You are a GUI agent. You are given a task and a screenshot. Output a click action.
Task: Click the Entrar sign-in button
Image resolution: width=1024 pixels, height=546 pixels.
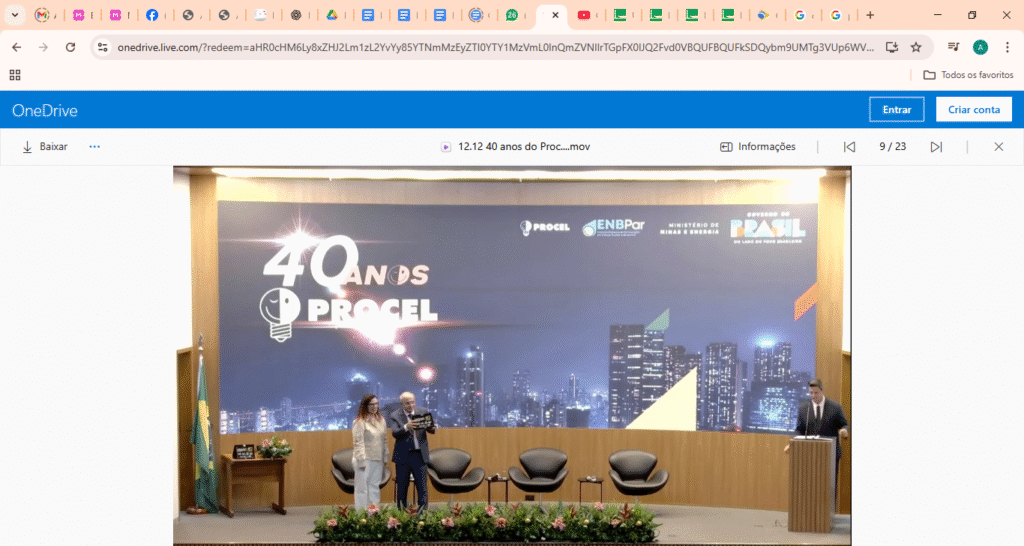pos(897,110)
